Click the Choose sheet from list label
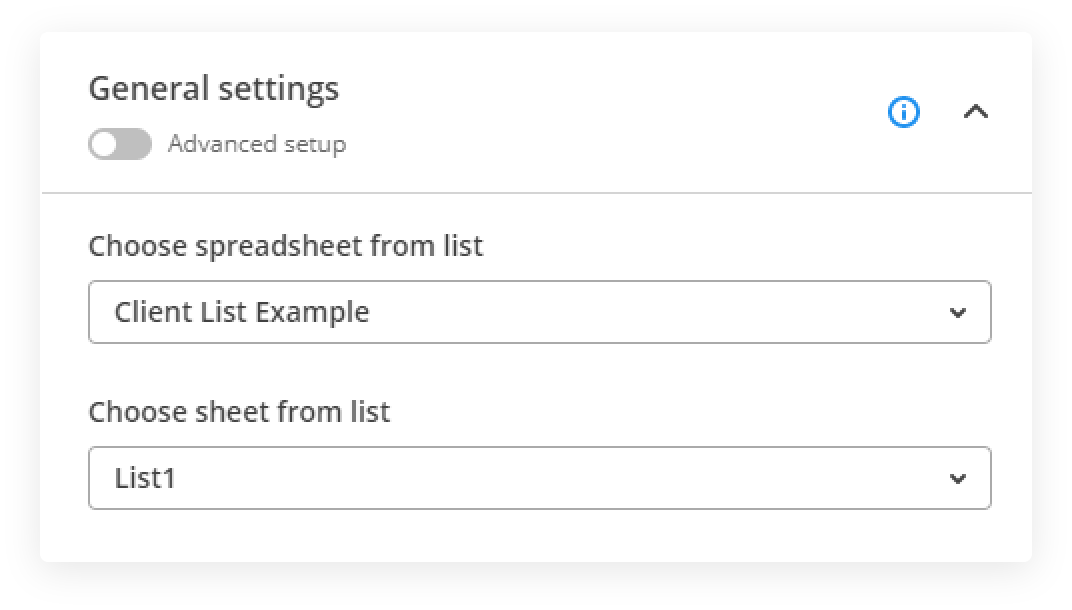The image size is (1072, 610). coord(239,411)
